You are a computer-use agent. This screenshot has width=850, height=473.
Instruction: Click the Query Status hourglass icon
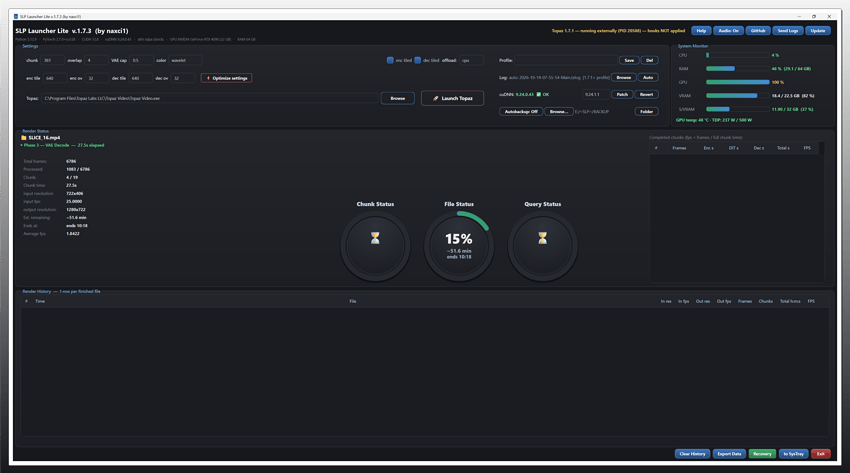click(x=542, y=238)
